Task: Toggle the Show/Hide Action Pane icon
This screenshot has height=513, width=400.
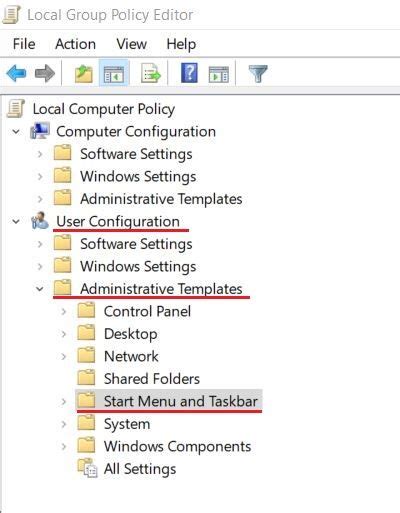Action: click(x=219, y=74)
